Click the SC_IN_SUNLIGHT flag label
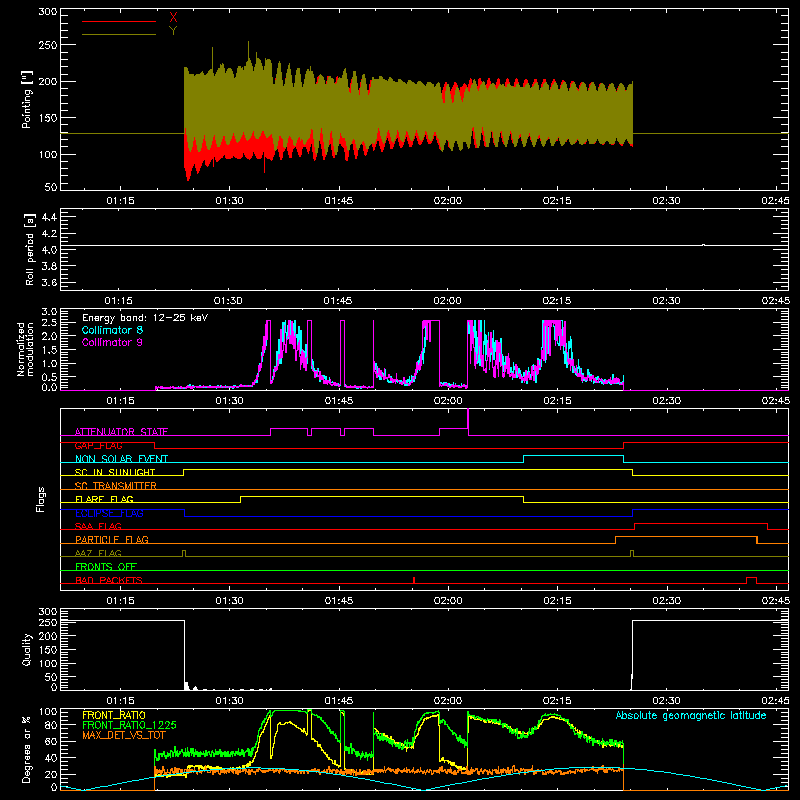The image size is (800, 800). (x=115, y=472)
